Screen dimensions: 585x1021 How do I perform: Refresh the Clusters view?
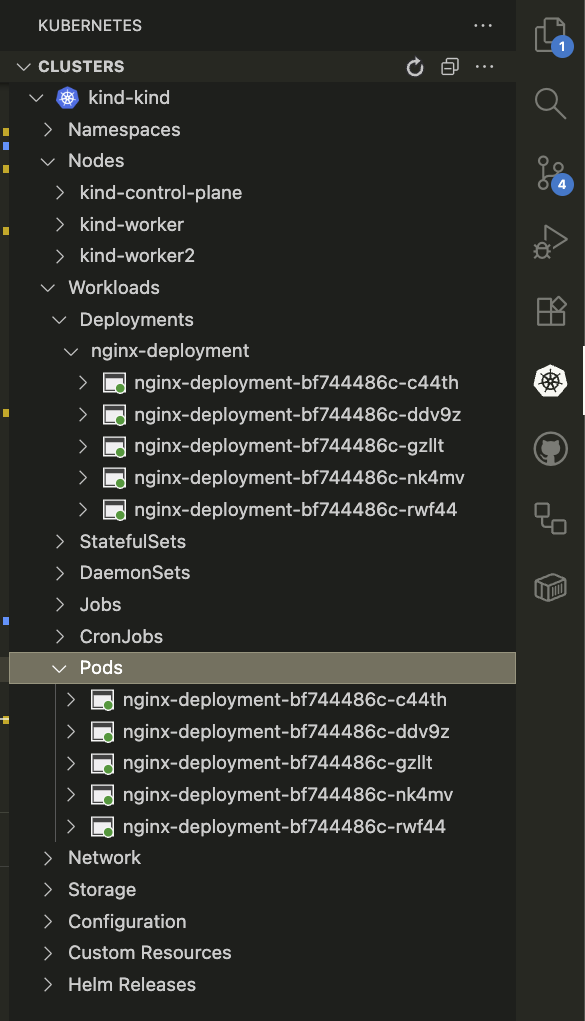415,66
